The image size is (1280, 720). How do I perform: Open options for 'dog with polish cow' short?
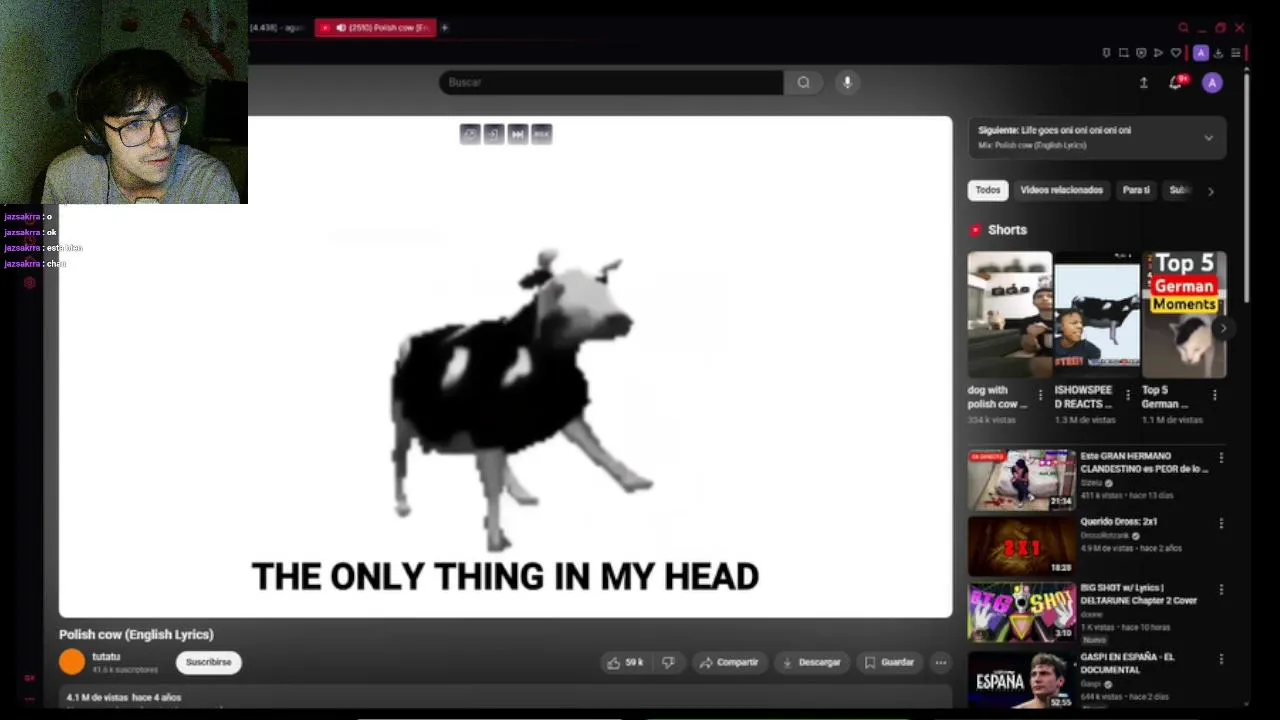pyautogui.click(x=1040, y=395)
